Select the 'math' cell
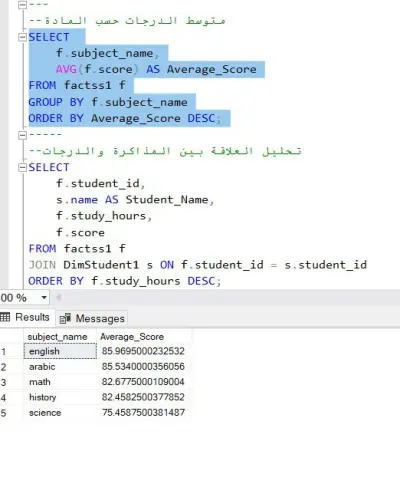400x484 pixels. point(60,382)
